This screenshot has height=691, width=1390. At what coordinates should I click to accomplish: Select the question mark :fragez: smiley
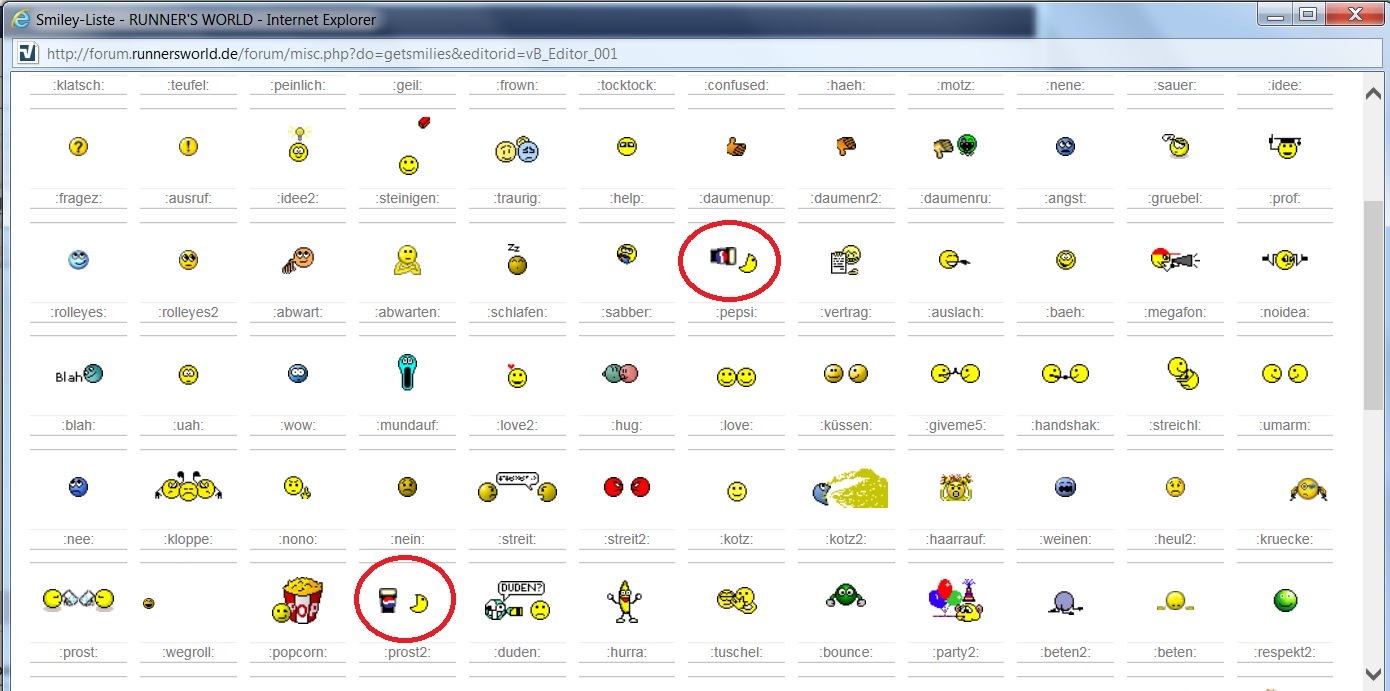pos(79,147)
